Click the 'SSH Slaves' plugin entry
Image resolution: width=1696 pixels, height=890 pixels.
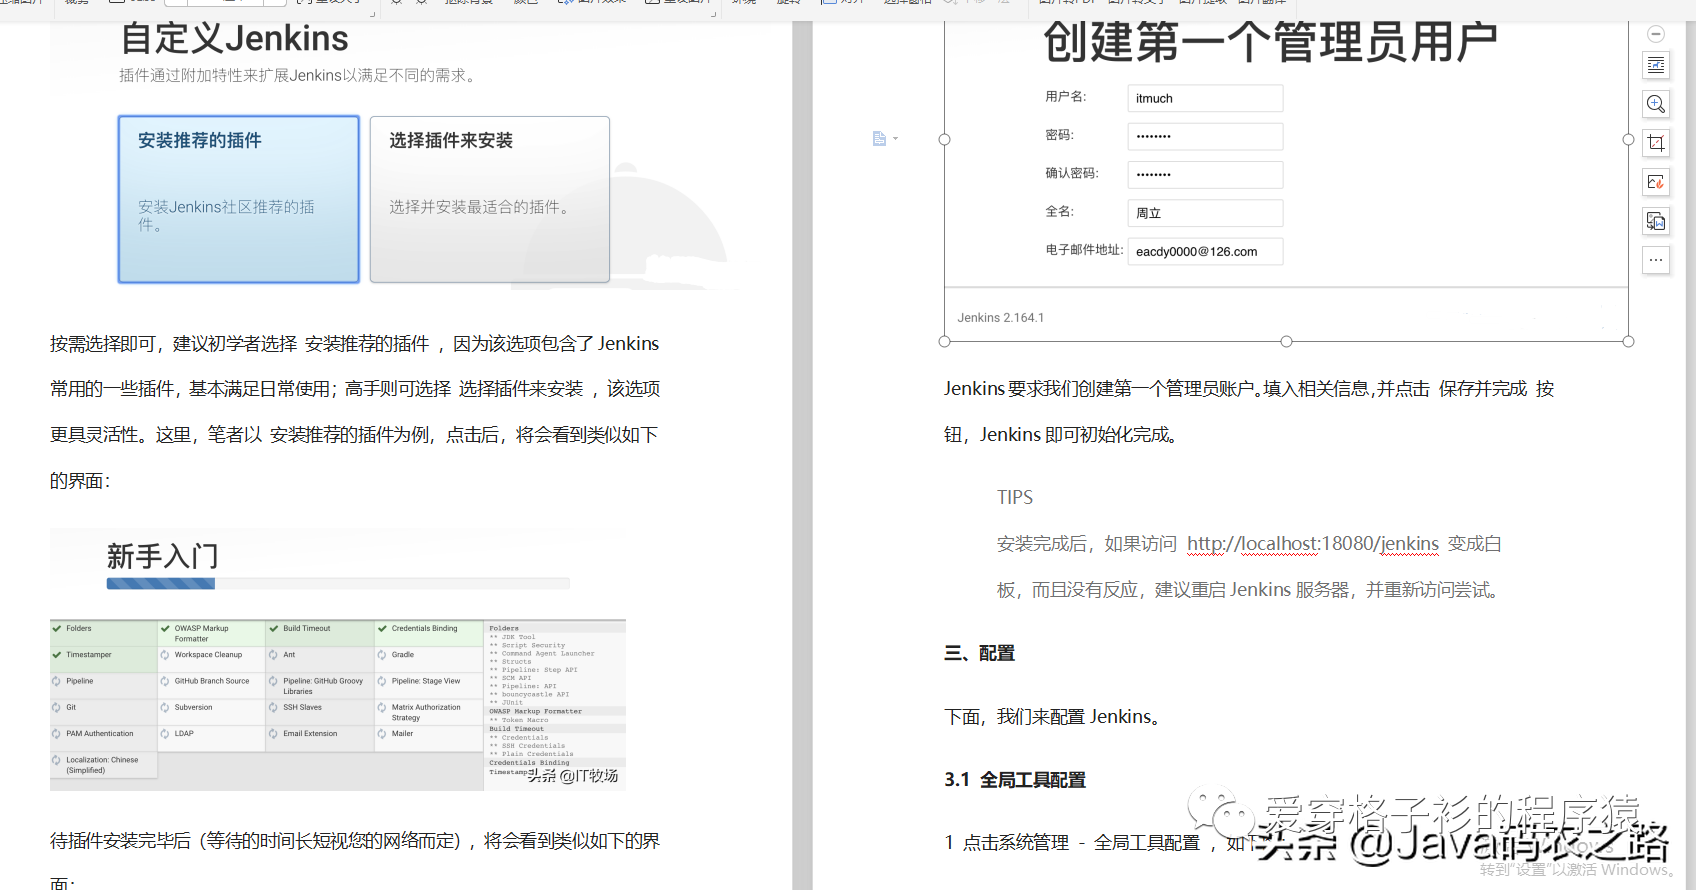(320, 710)
